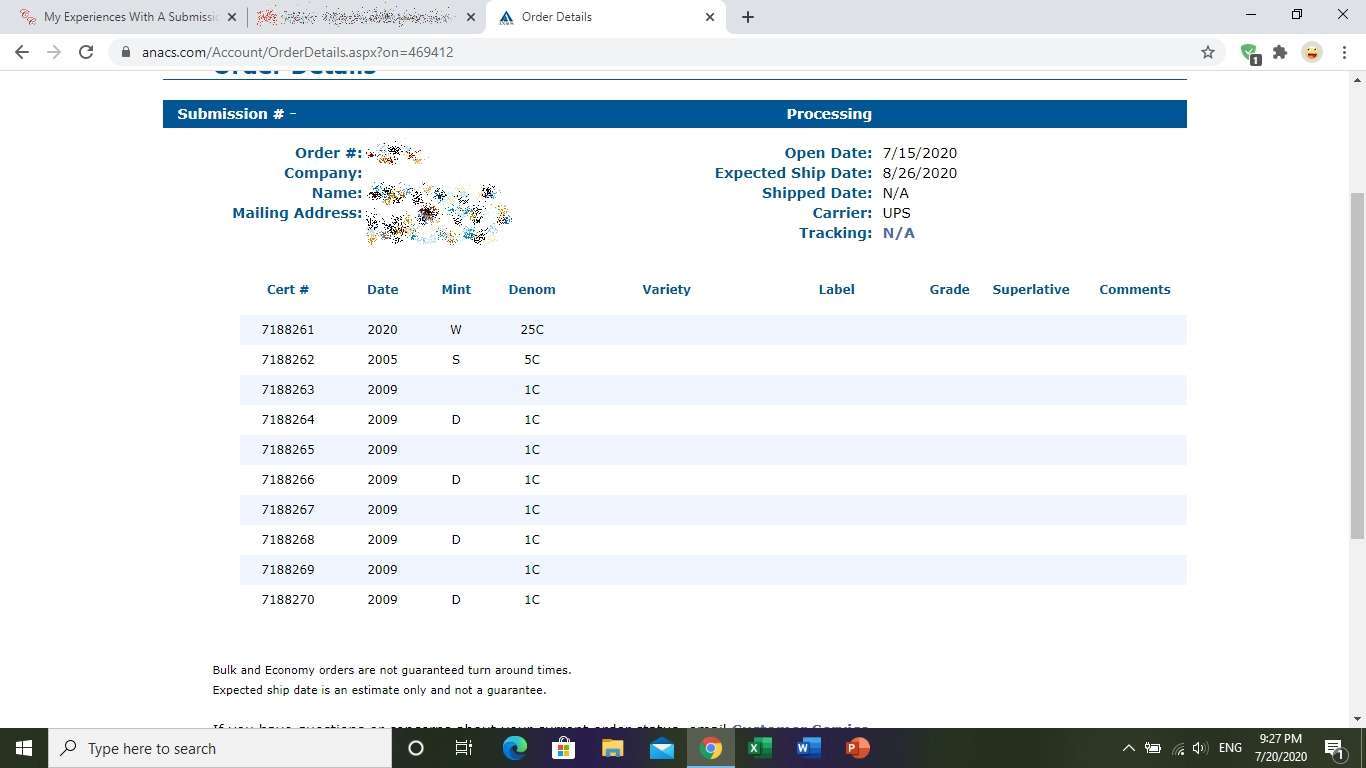Close the My Experiences With A Submission tab
The width and height of the screenshot is (1366, 768).
(232, 17)
